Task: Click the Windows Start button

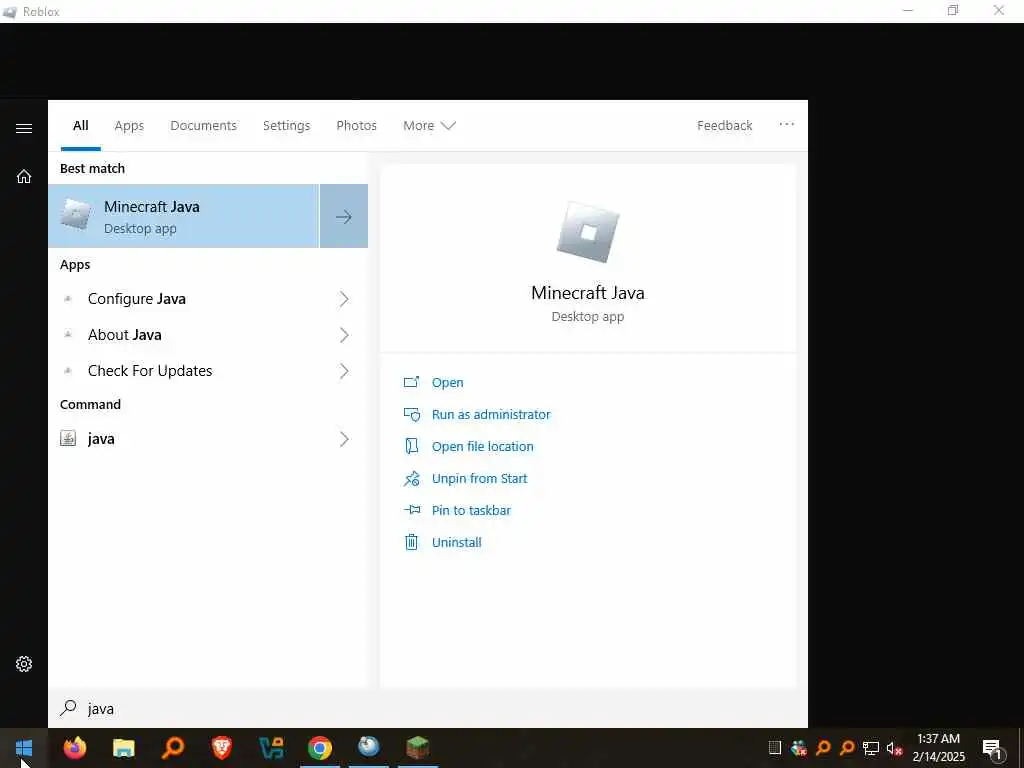Action: tap(24, 748)
